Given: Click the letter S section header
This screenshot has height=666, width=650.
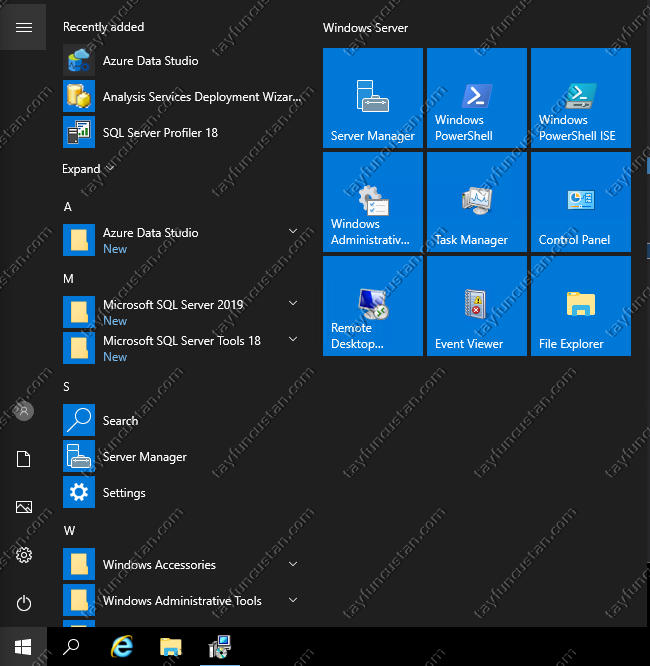Looking at the screenshot, I should (x=67, y=387).
